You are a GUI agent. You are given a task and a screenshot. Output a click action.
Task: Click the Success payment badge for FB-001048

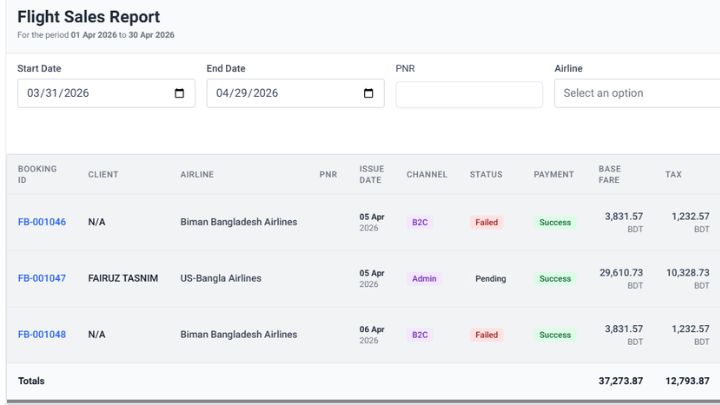click(x=555, y=335)
